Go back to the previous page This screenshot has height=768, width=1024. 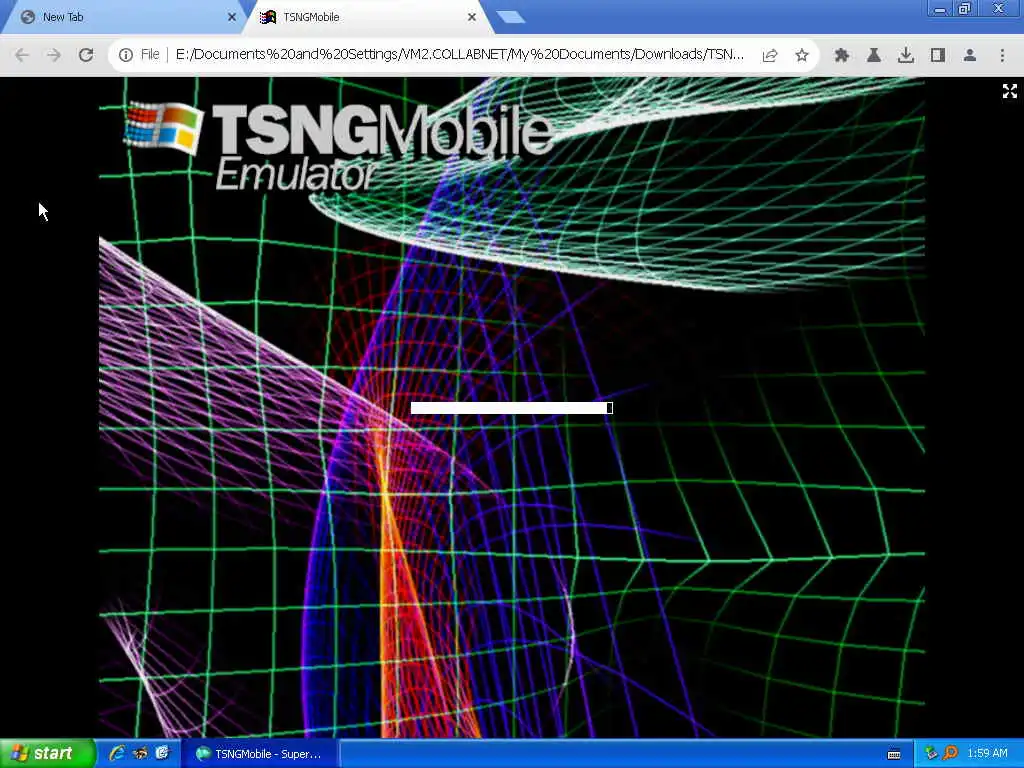pos(22,55)
